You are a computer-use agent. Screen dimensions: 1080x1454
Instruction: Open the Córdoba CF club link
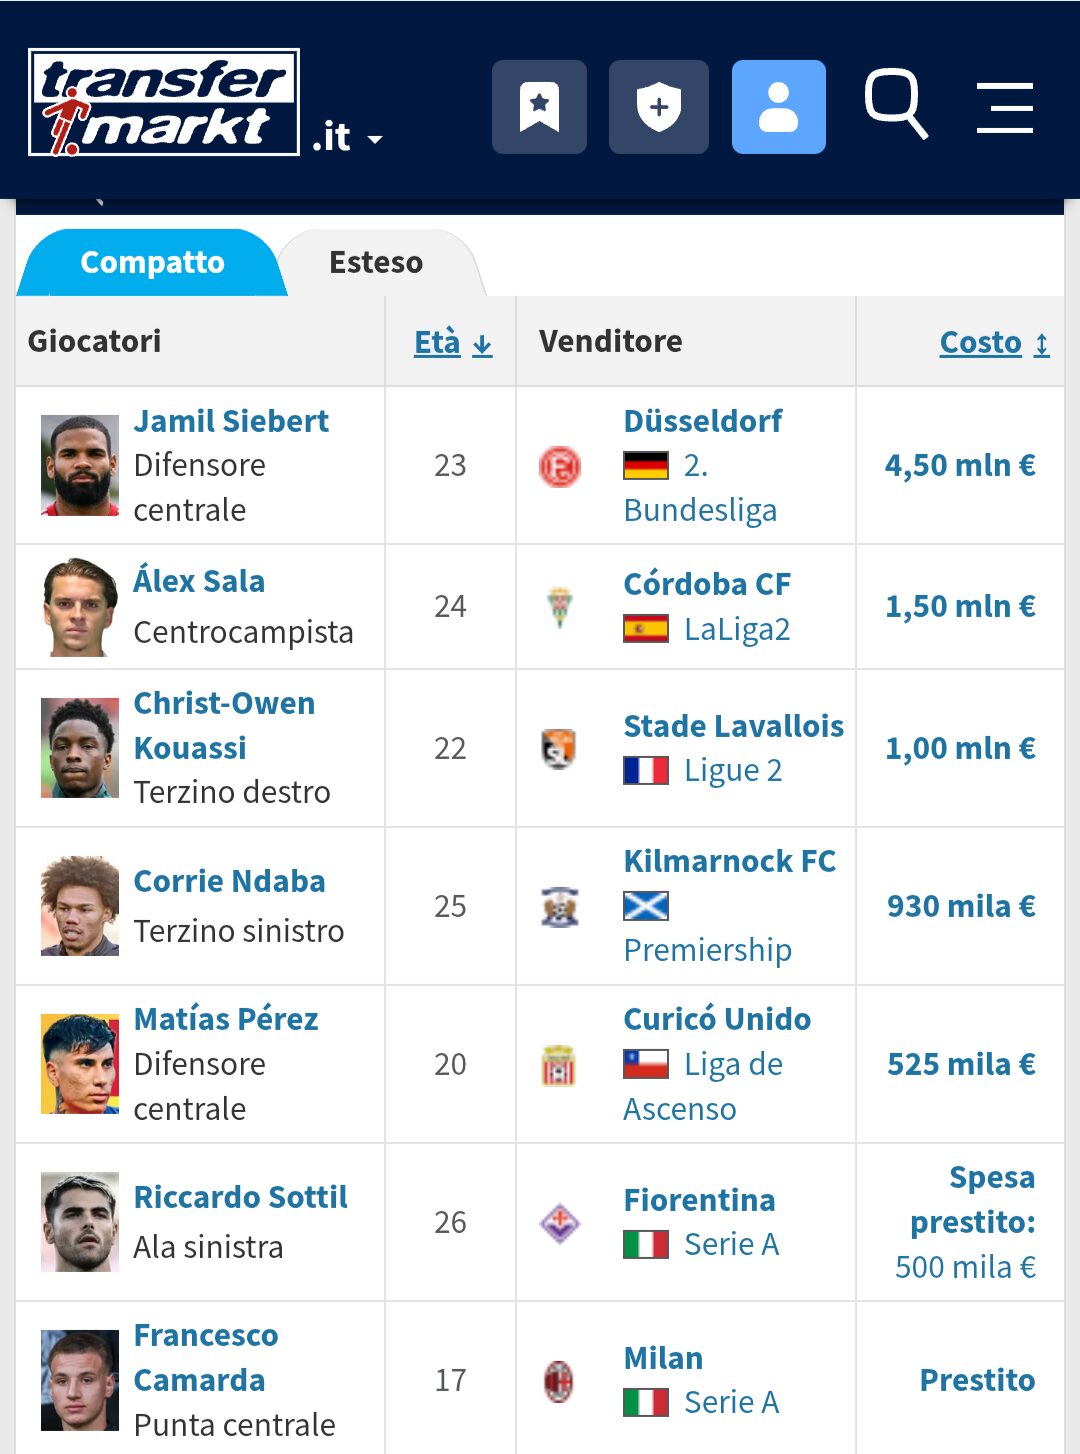[x=707, y=584]
